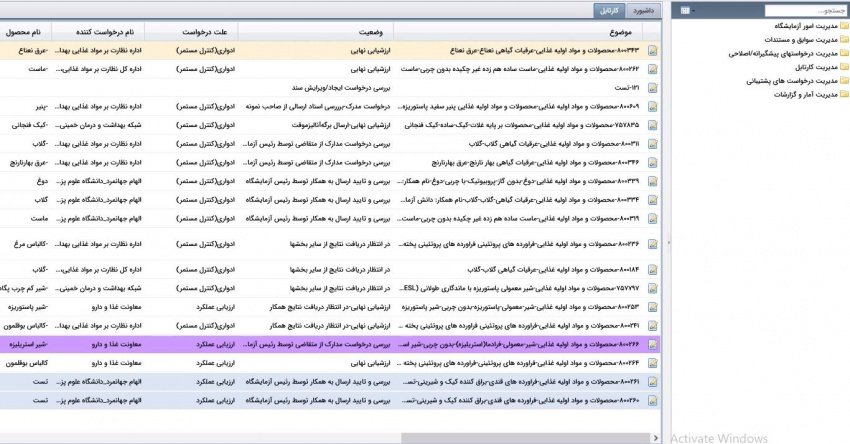
Task: Expand the مدیریت سوابق و مستندات folder
Action: click(x=844, y=39)
